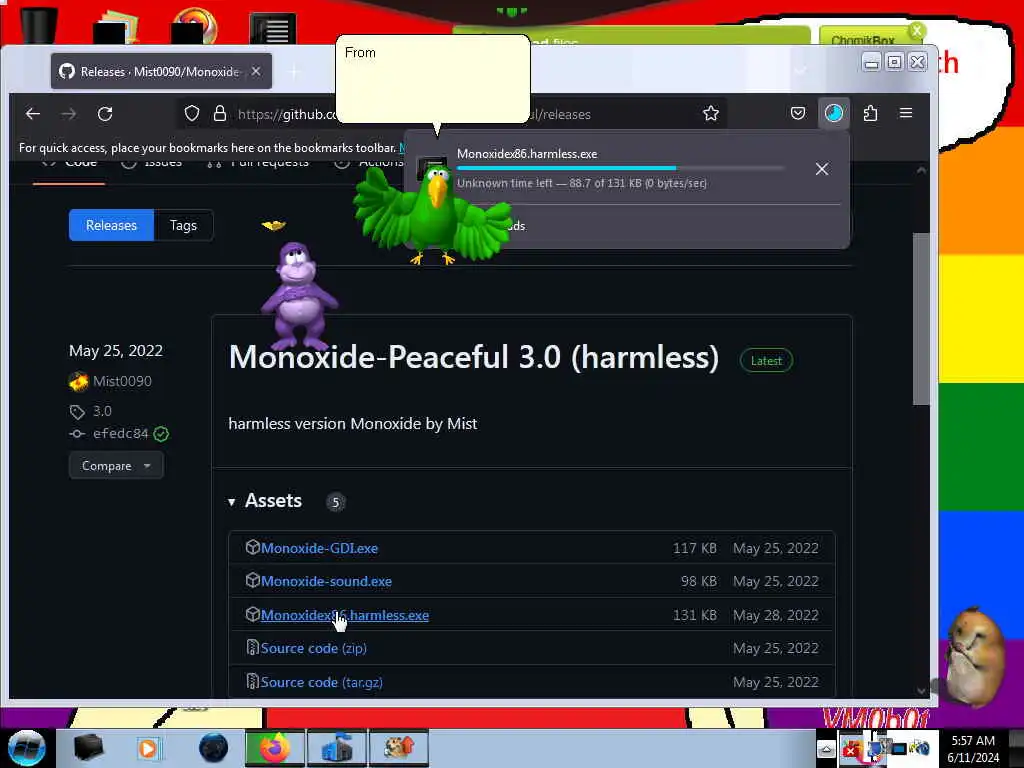Close the ChomikBox notification popup
The height and width of the screenshot is (768, 1024).
(x=917, y=31)
